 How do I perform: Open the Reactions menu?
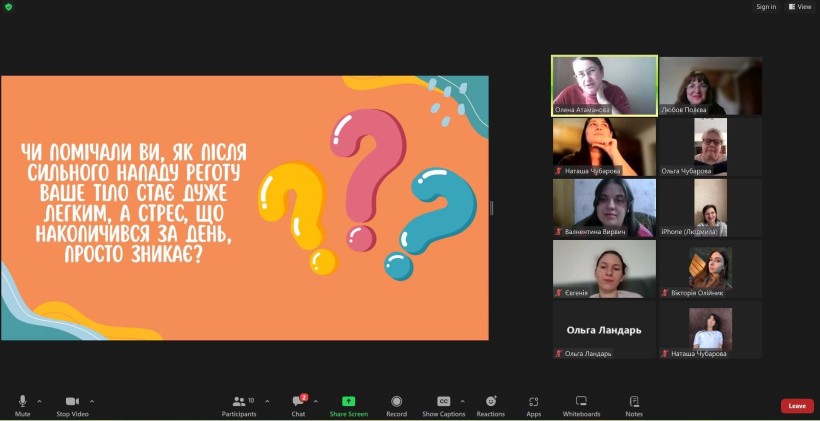(490, 404)
